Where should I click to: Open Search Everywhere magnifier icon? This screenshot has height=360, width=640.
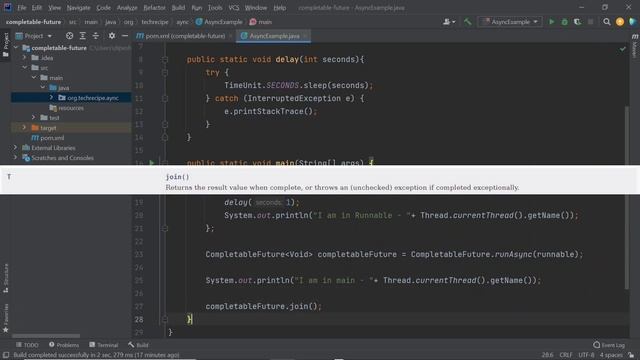pyautogui.click(x=607, y=22)
